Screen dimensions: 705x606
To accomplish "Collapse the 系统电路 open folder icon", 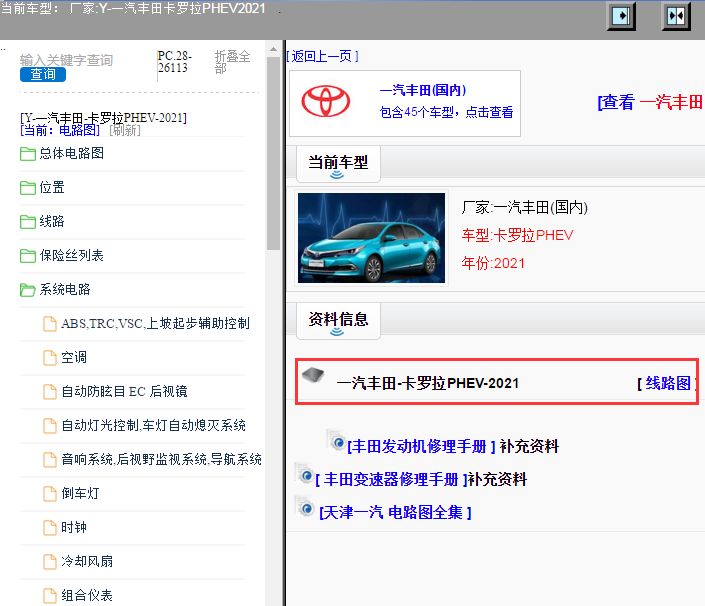I will (x=28, y=290).
